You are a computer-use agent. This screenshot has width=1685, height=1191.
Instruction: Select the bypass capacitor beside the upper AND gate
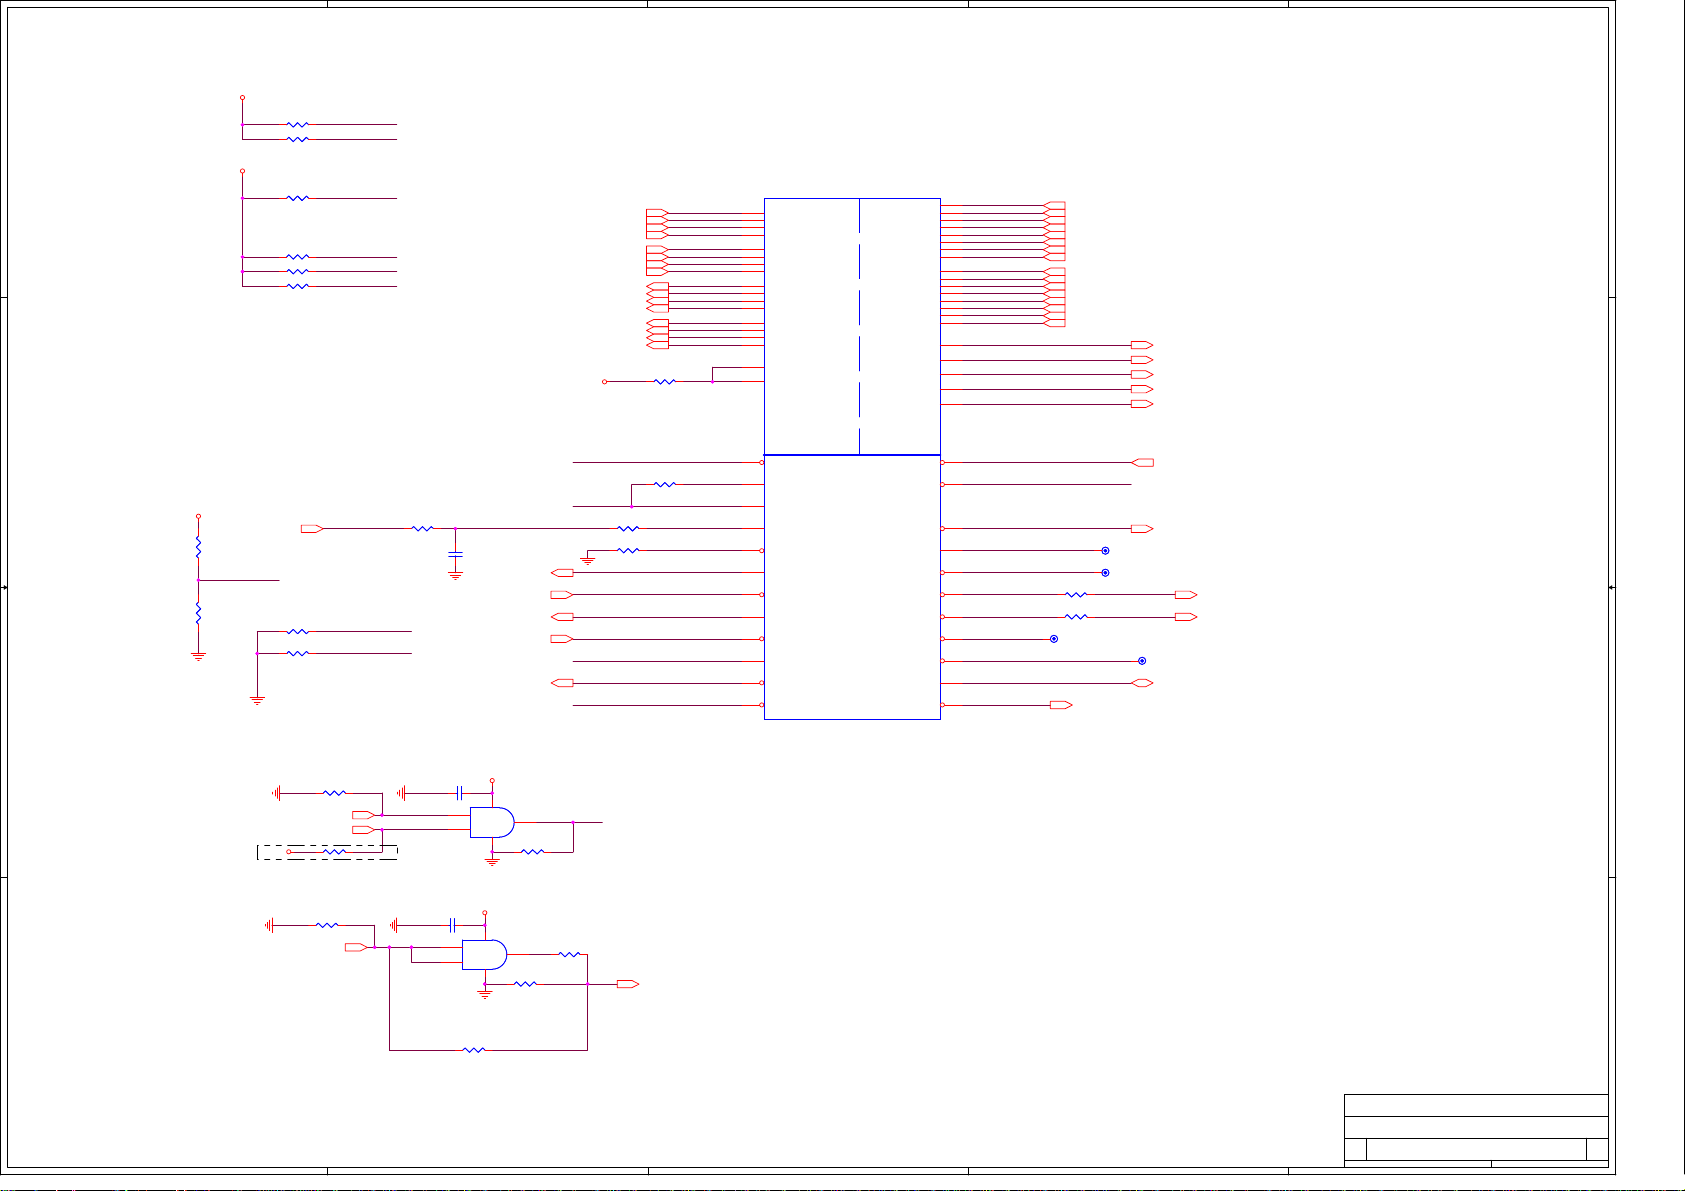[x=459, y=793]
